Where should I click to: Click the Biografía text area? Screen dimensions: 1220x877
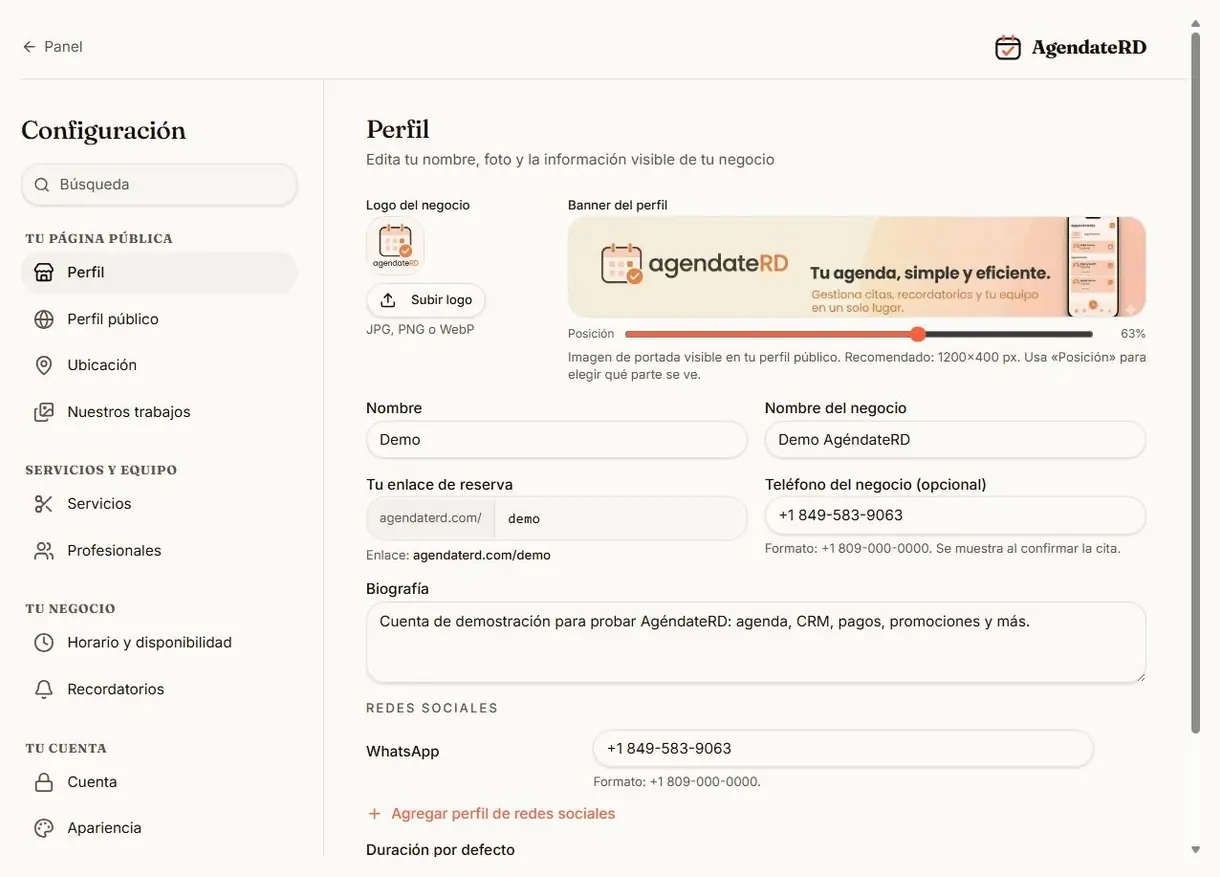point(756,643)
